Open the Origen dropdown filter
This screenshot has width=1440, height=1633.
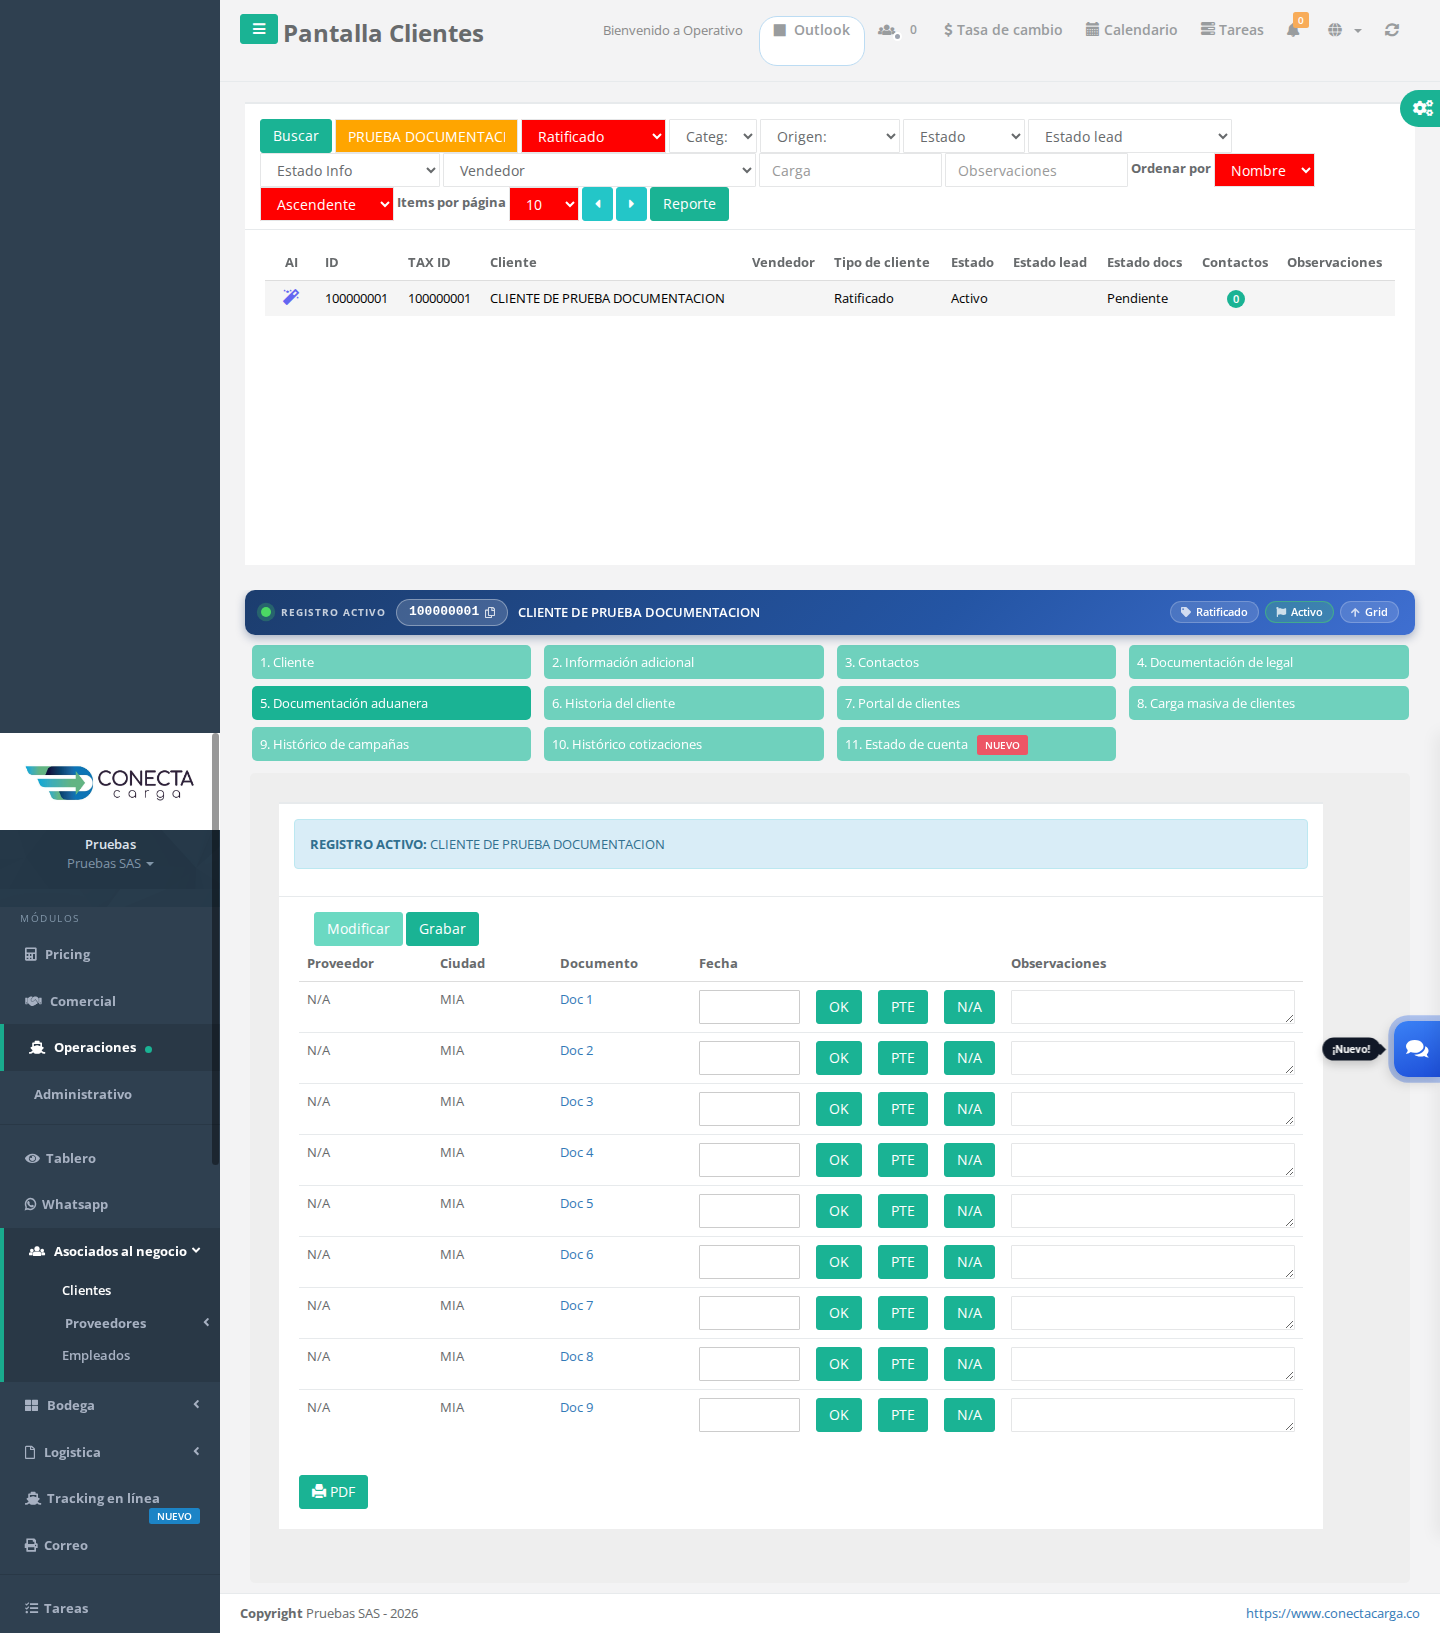point(830,137)
